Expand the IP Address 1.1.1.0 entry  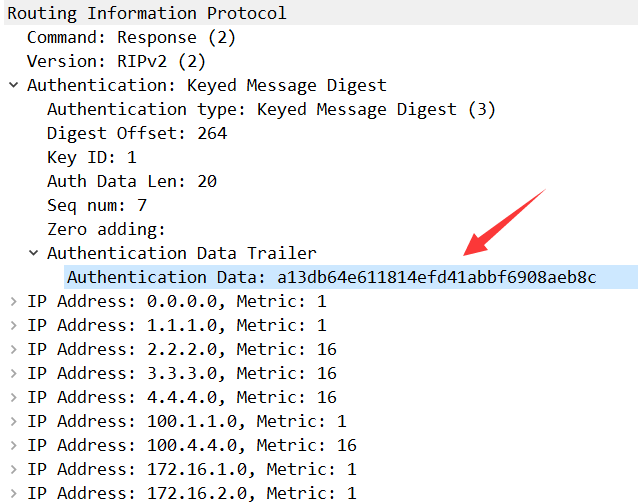coord(13,326)
